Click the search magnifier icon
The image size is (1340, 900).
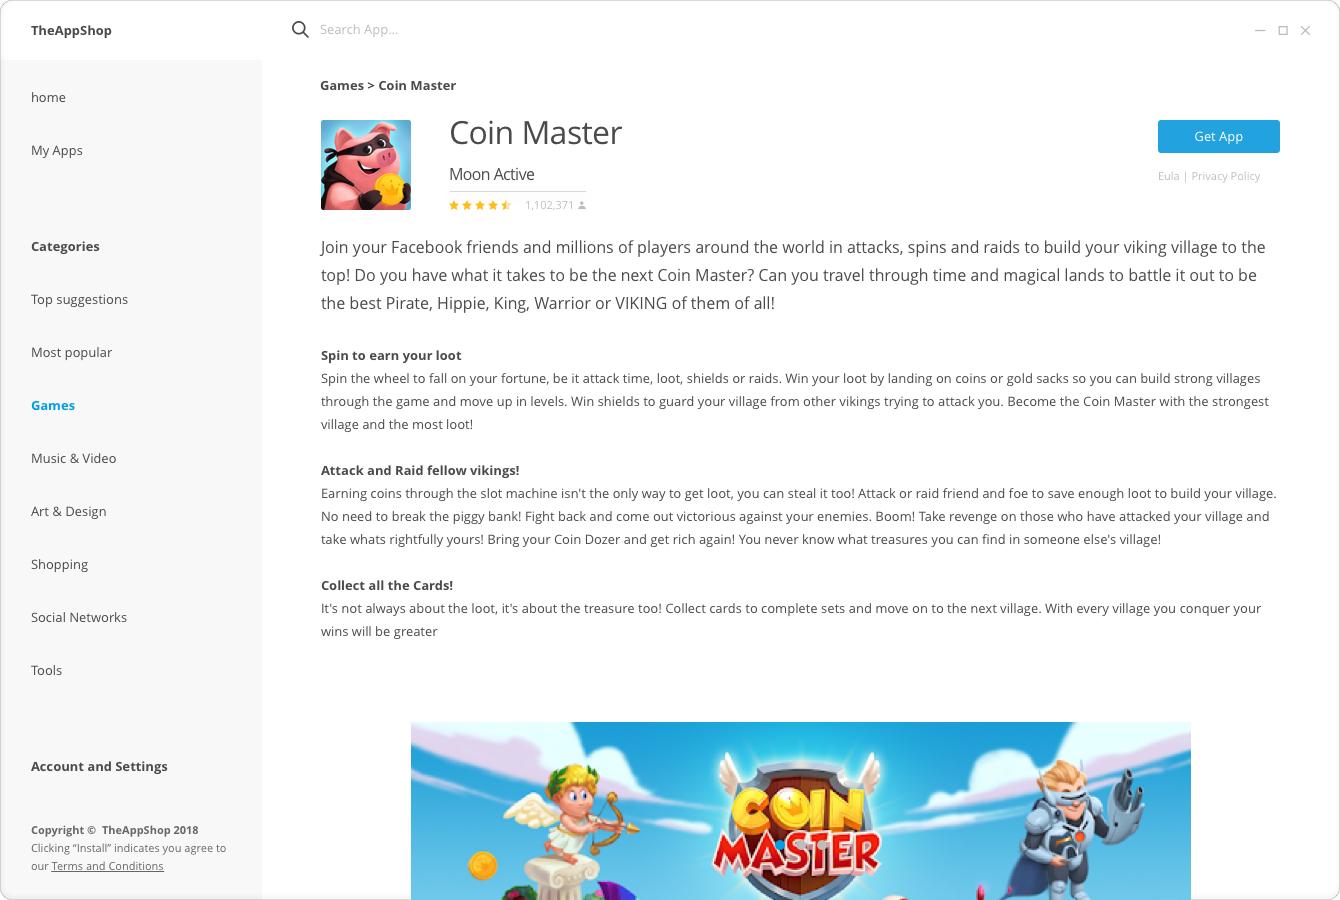click(300, 30)
